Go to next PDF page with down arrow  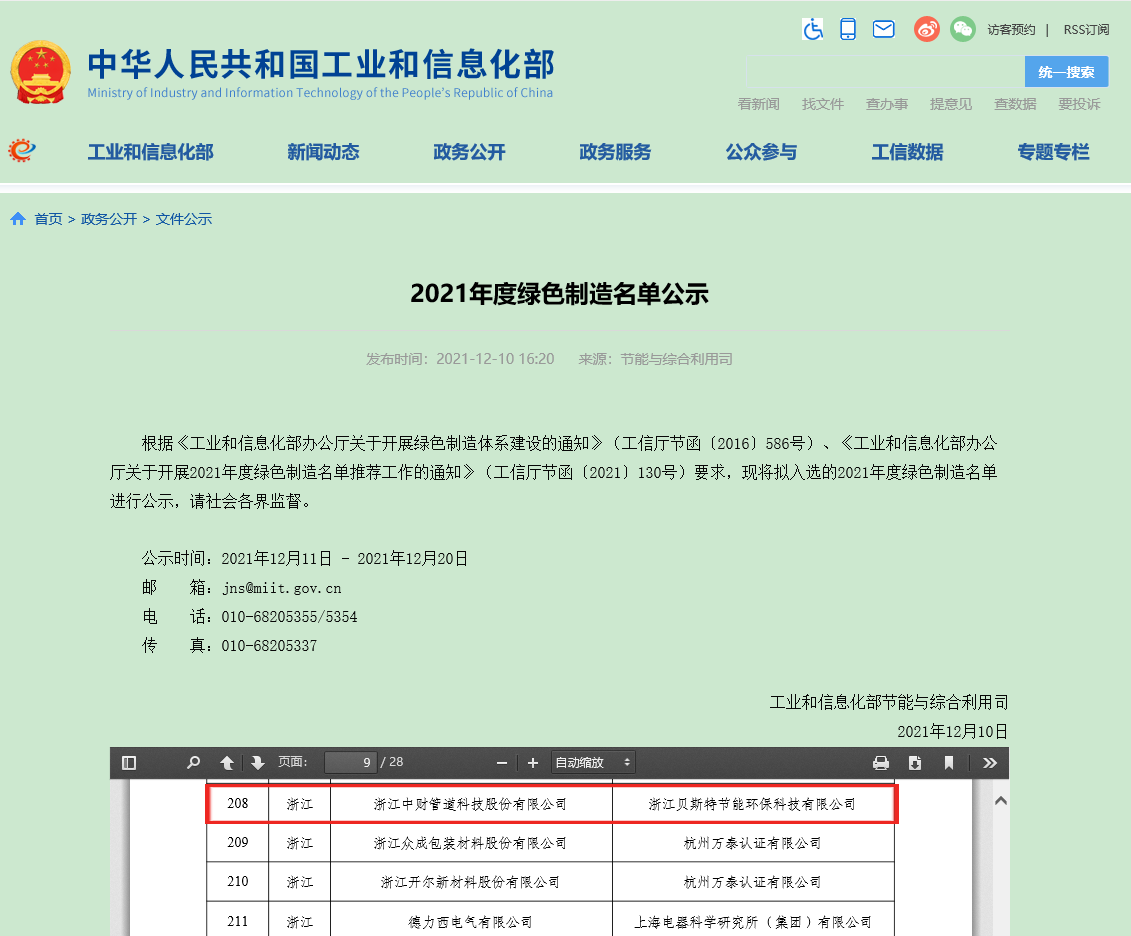pos(258,762)
